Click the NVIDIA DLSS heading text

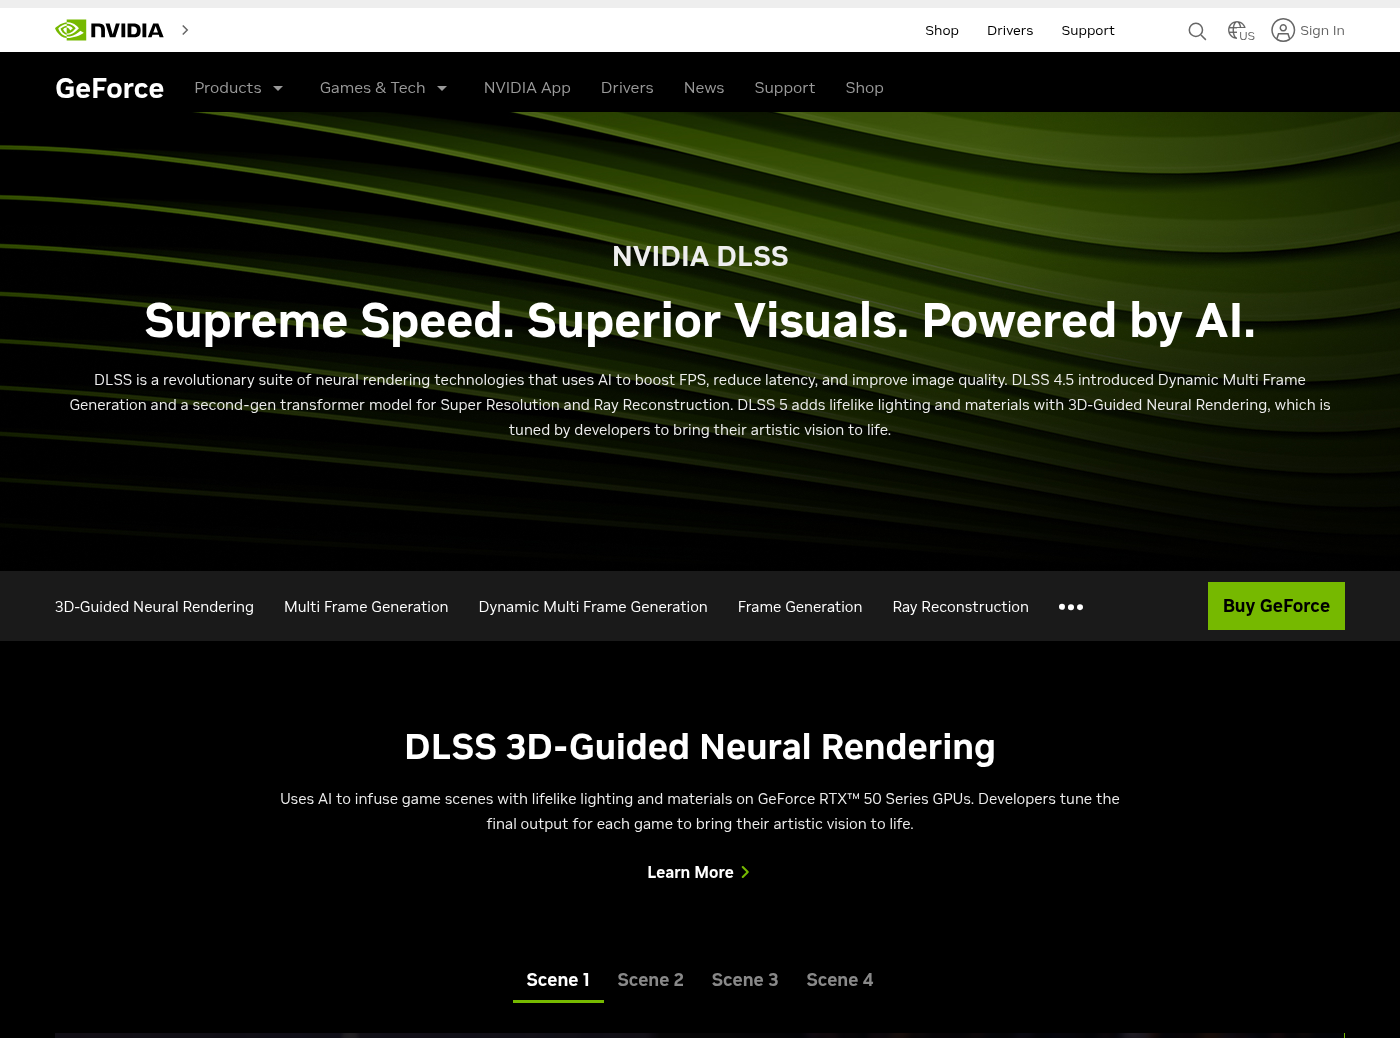(700, 257)
